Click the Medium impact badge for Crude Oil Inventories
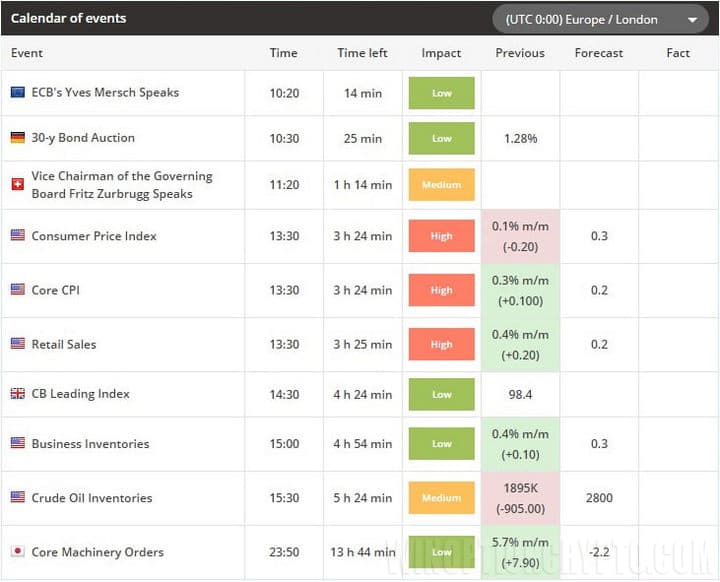 441,498
